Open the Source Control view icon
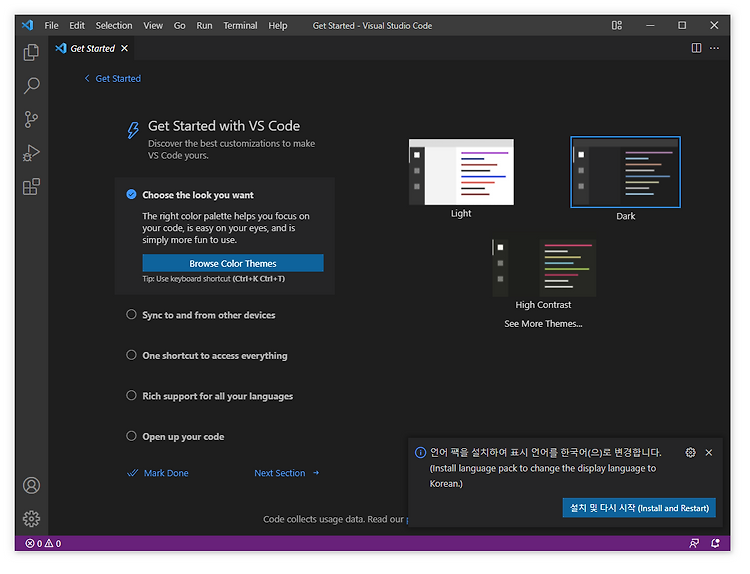Viewport: 750px width, 574px height. pos(32,119)
